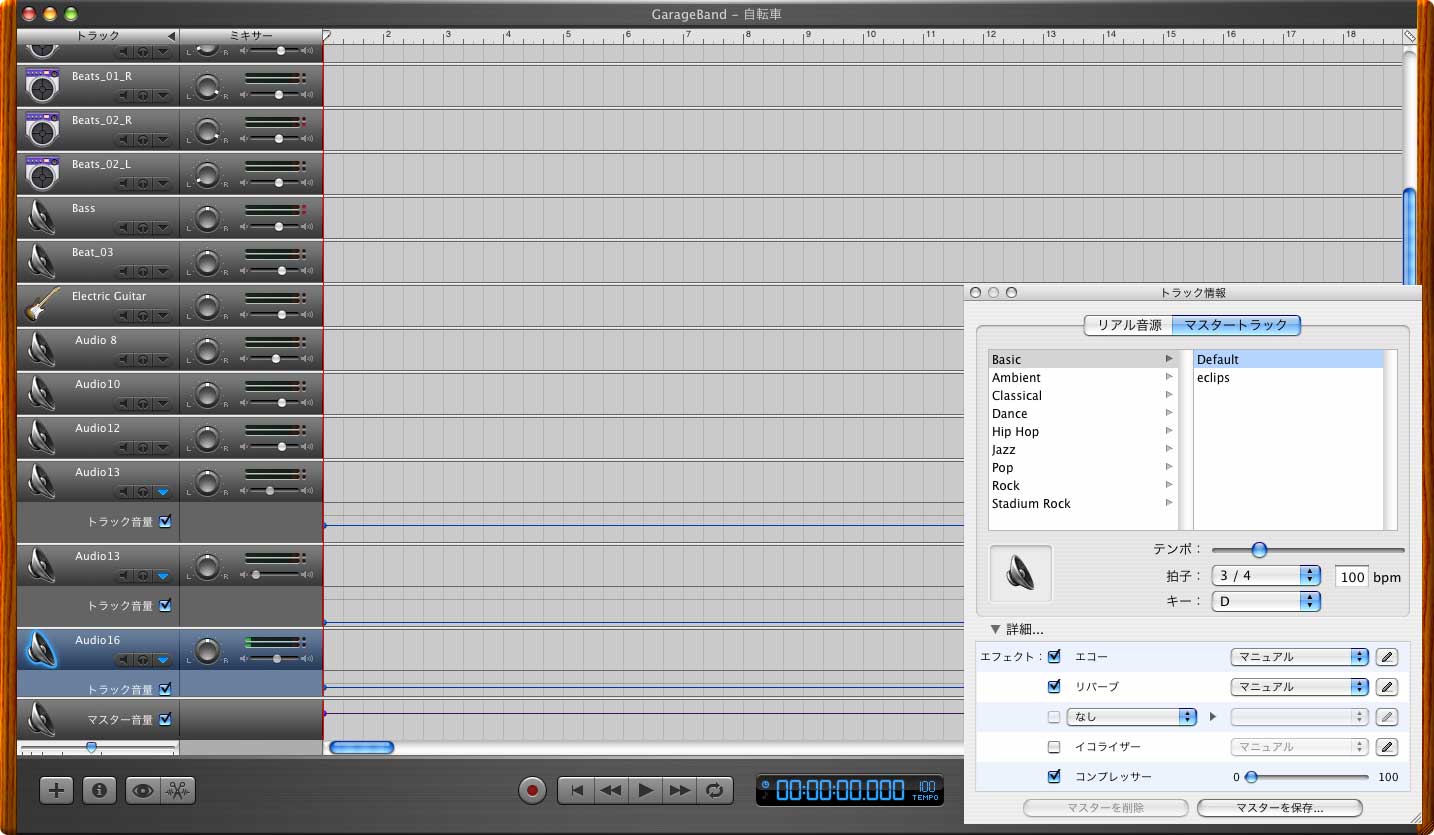1434x835 pixels.
Task: Choose the eclips master preset
Action: [1289, 378]
